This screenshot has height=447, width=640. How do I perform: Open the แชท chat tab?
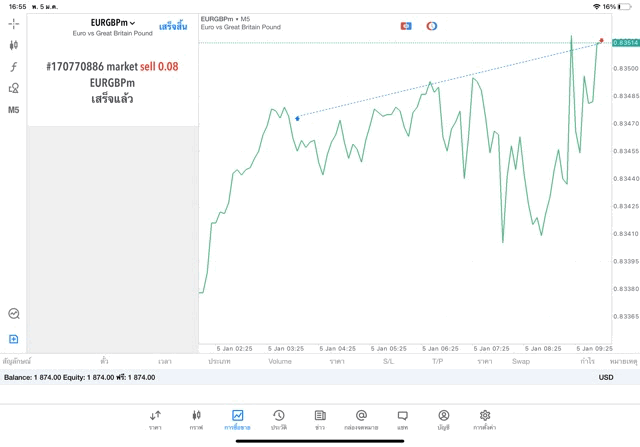pos(402,420)
